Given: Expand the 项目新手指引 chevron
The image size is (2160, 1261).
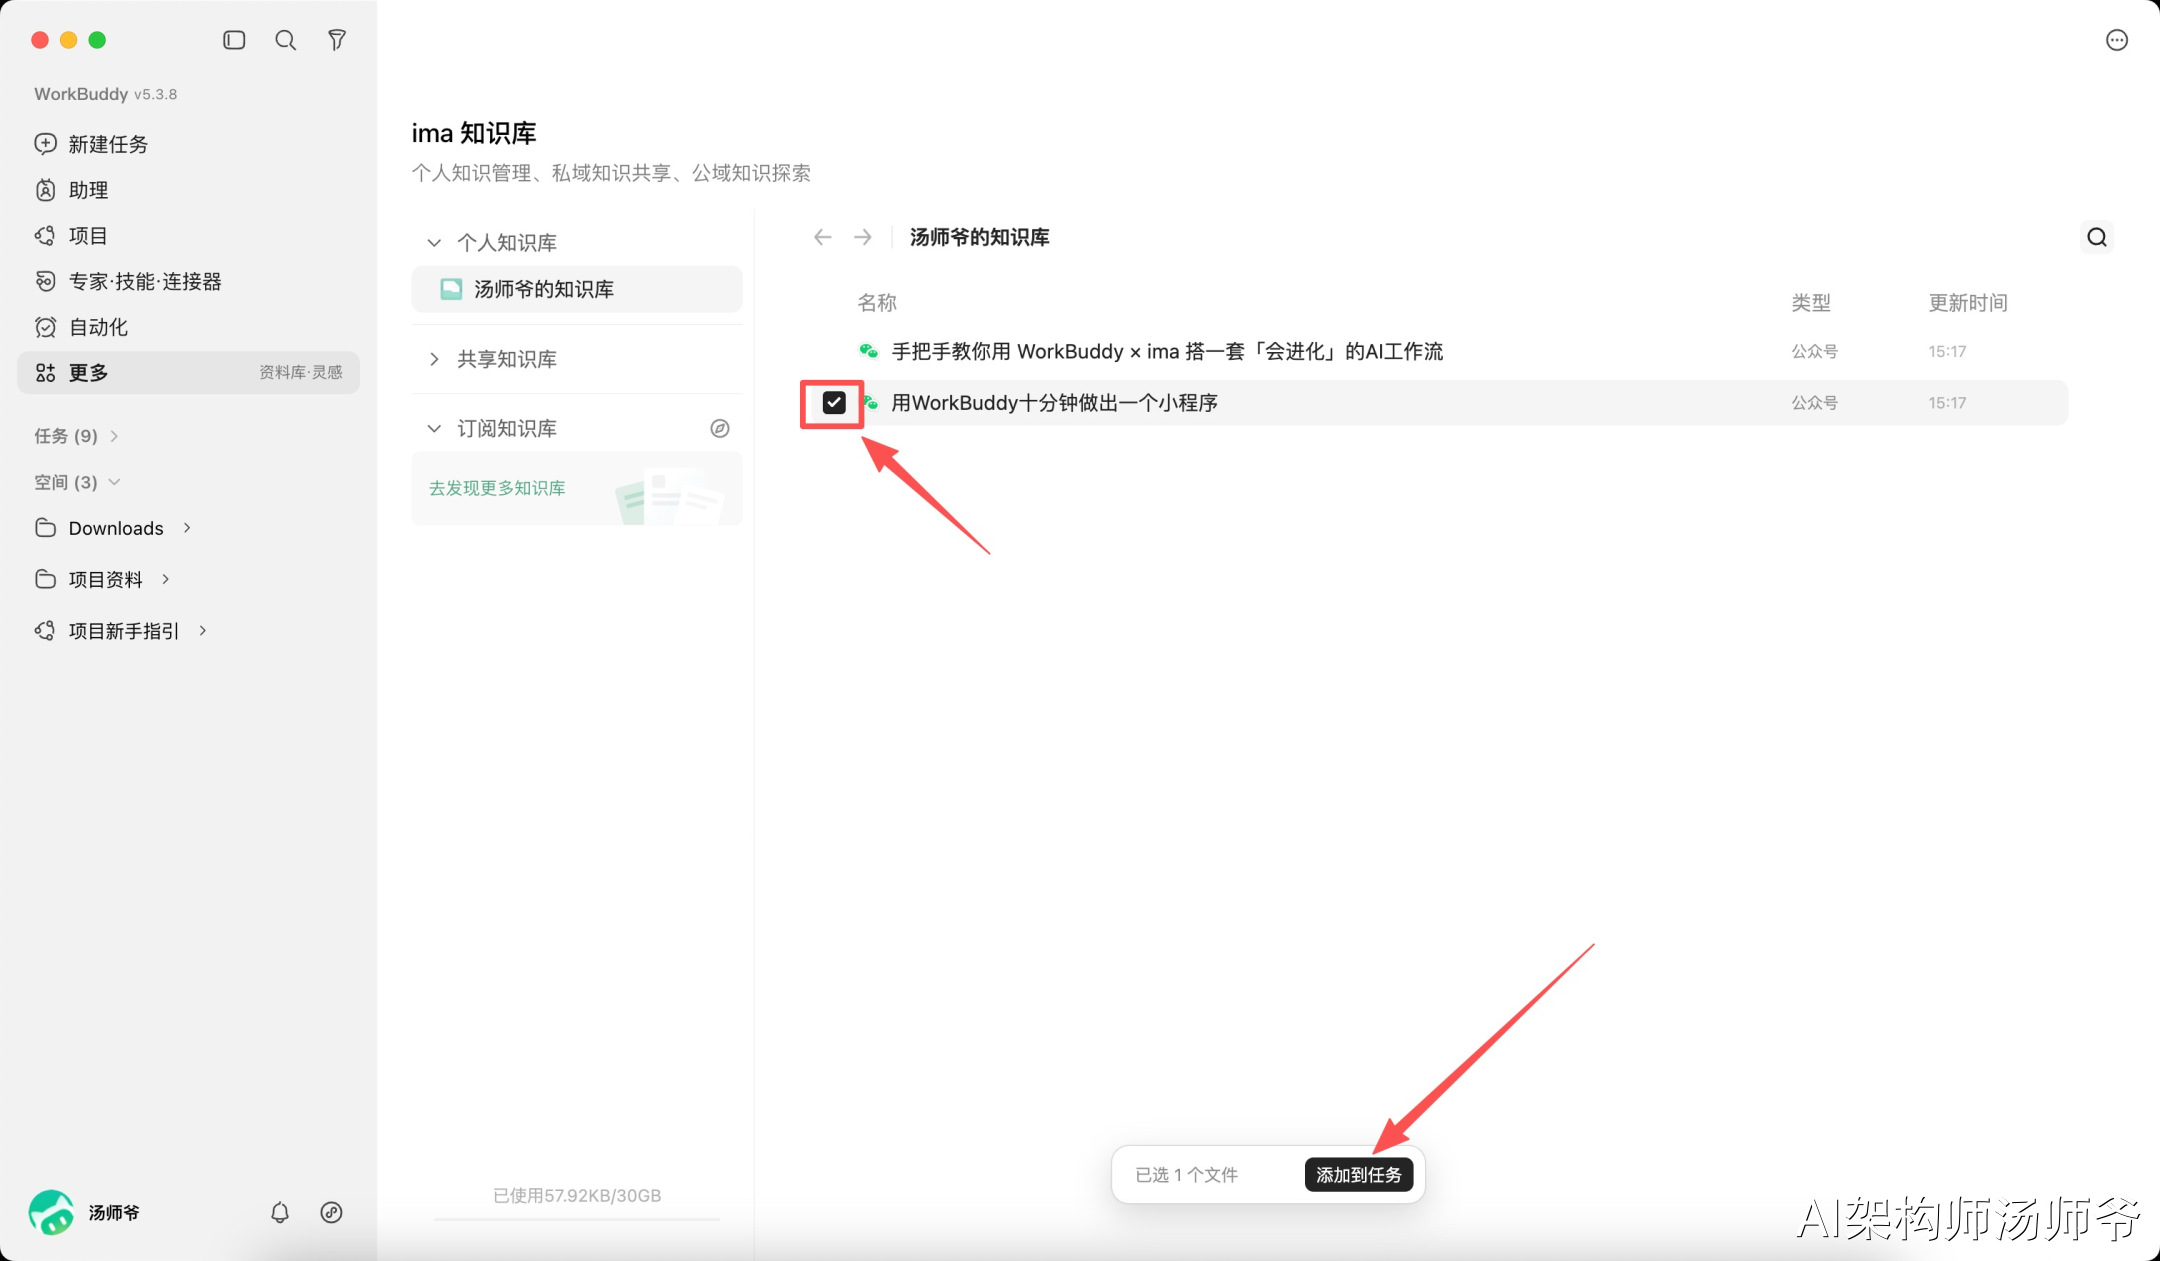Looking at the screenshot, I should point(203,630).
